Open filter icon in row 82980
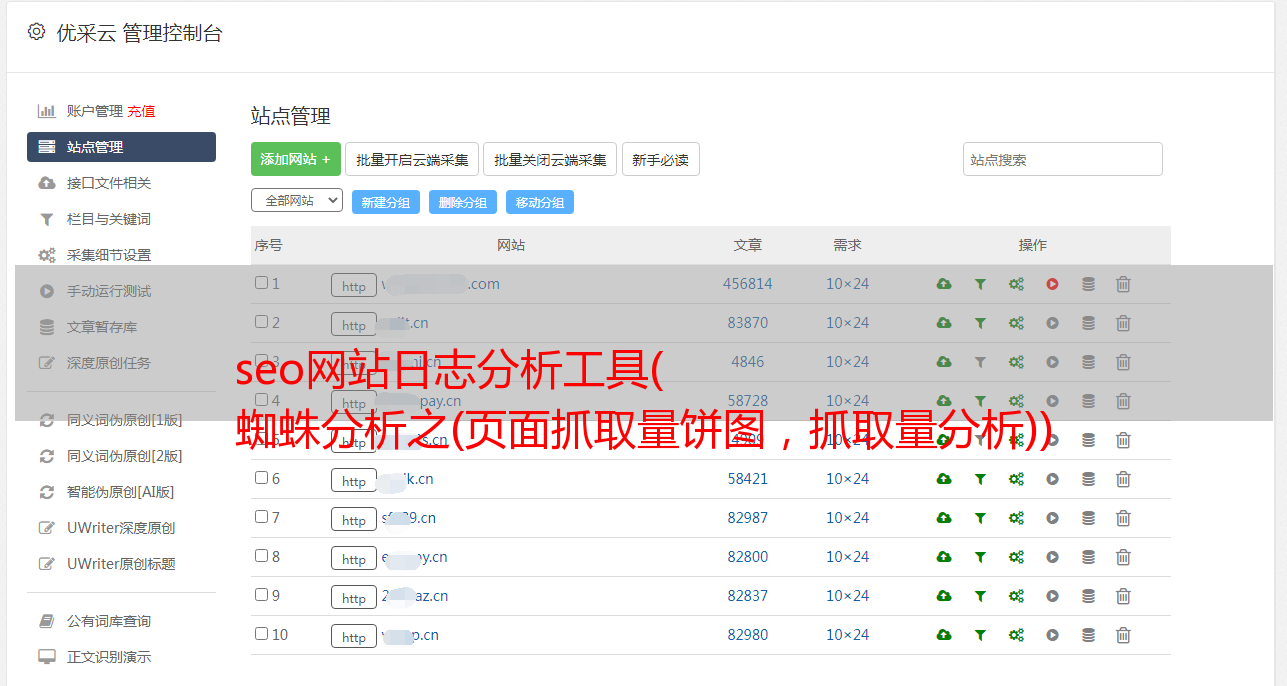Screen dimensions: 1287x686 980,635
